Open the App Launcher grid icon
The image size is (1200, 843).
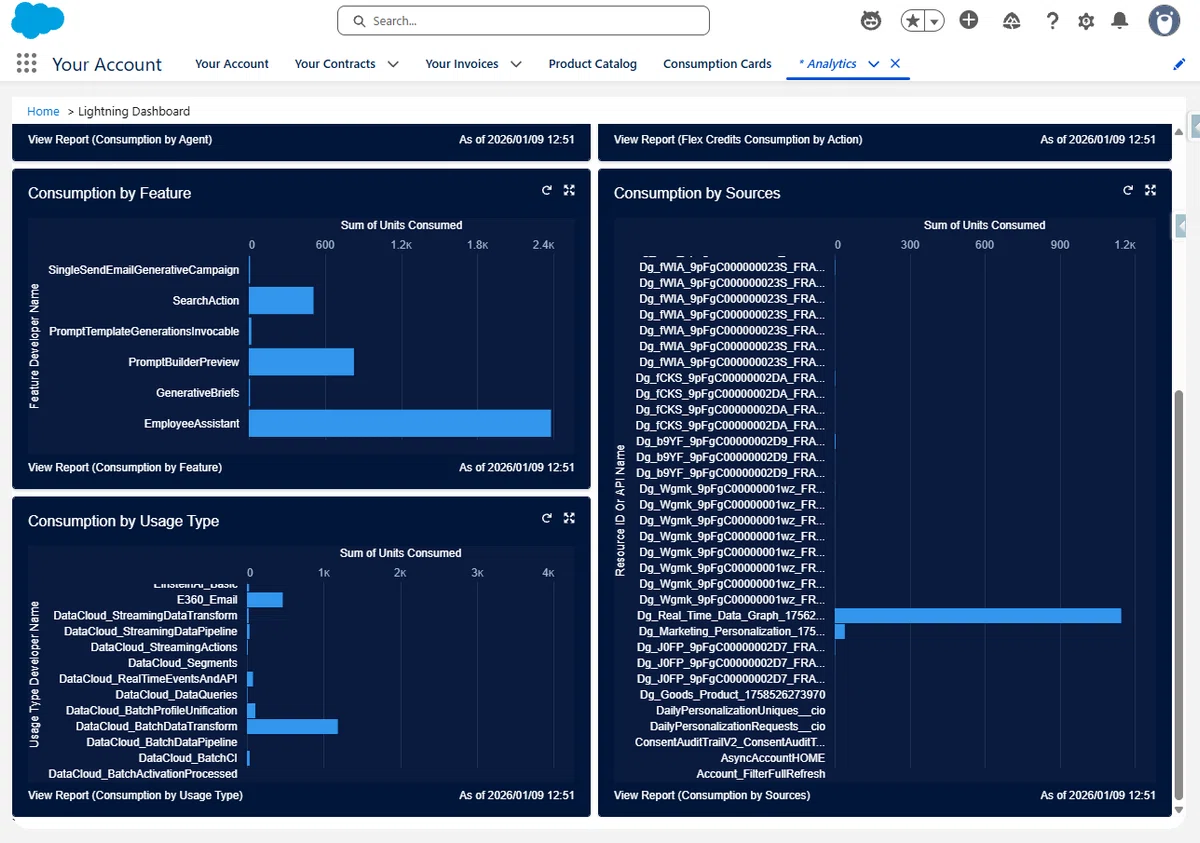coord(27,63)
